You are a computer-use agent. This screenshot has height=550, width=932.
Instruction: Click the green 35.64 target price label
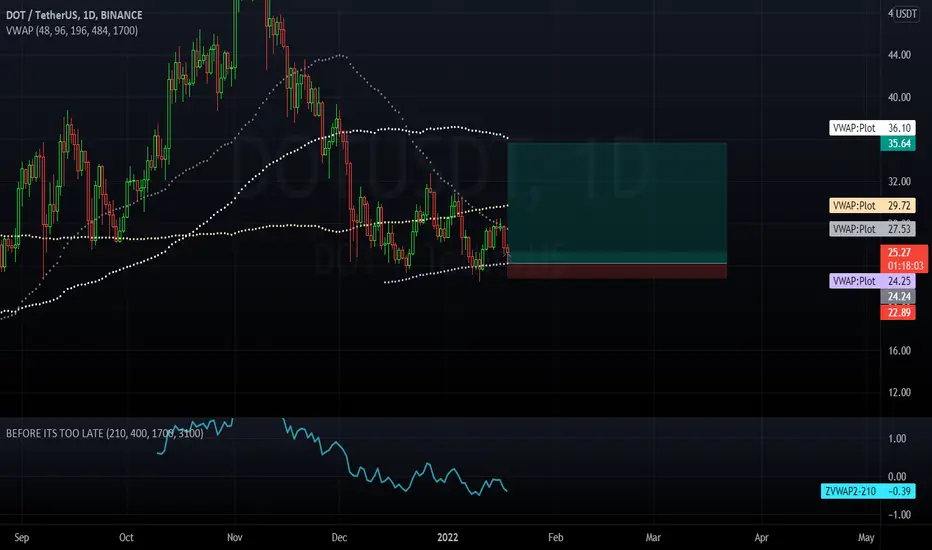pyautogui.click(x=898, y=143)
